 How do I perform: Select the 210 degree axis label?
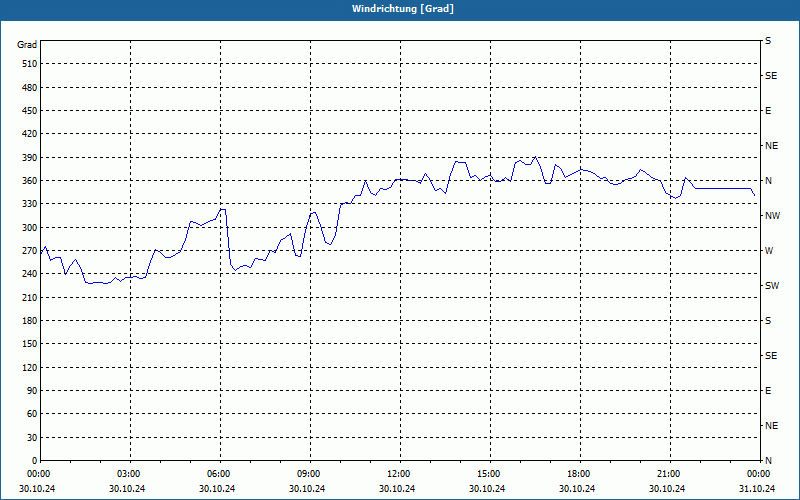click(x=30, y=297)
